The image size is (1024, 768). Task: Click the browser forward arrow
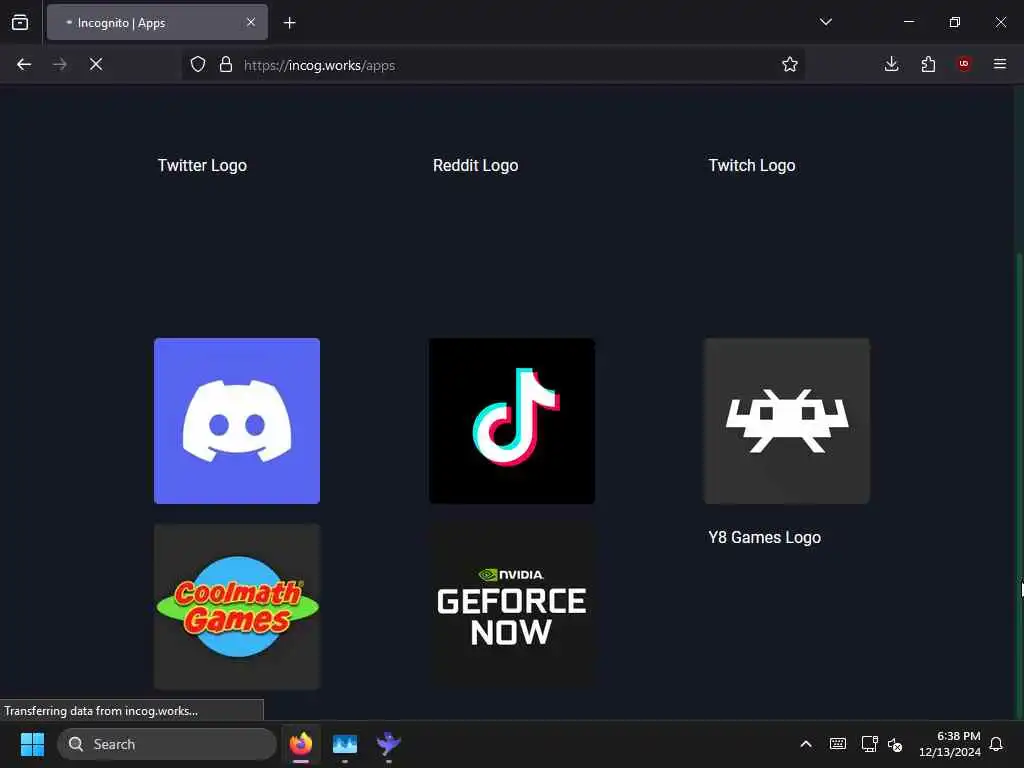point(59,64)
